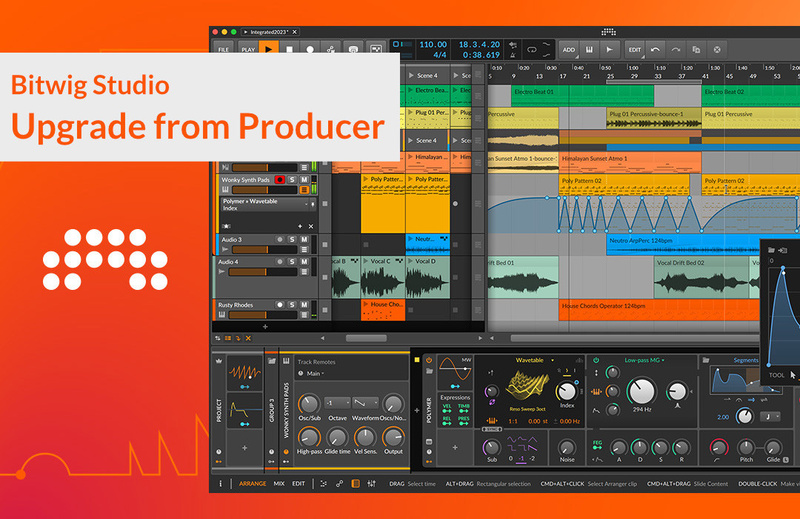Click the launcher horizontal scrollbar
800x519 pixels.
(x=366, y=338)
